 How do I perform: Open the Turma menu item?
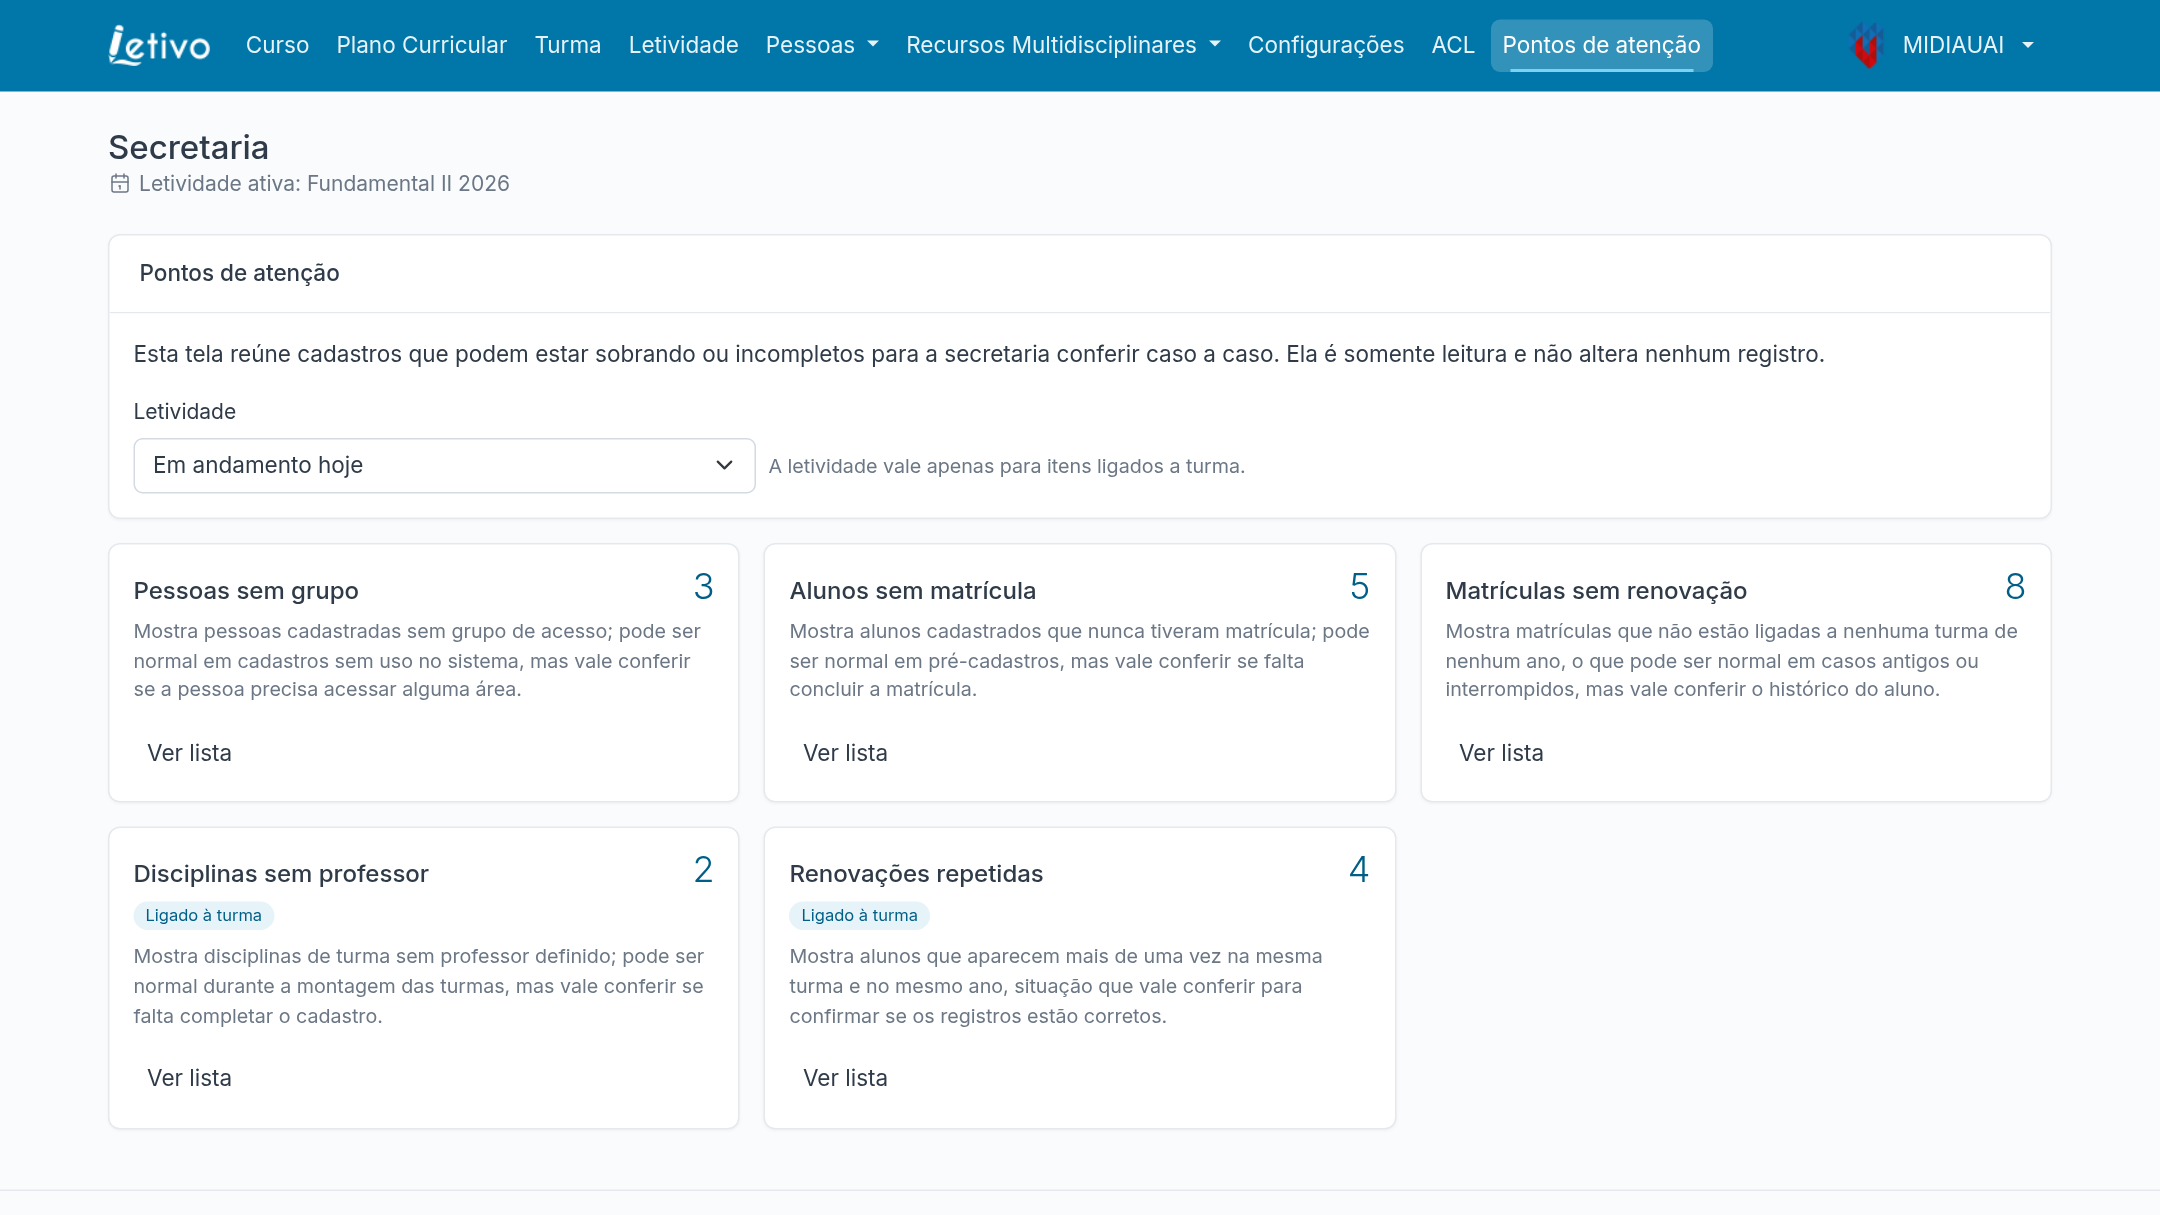pos(568,46)
